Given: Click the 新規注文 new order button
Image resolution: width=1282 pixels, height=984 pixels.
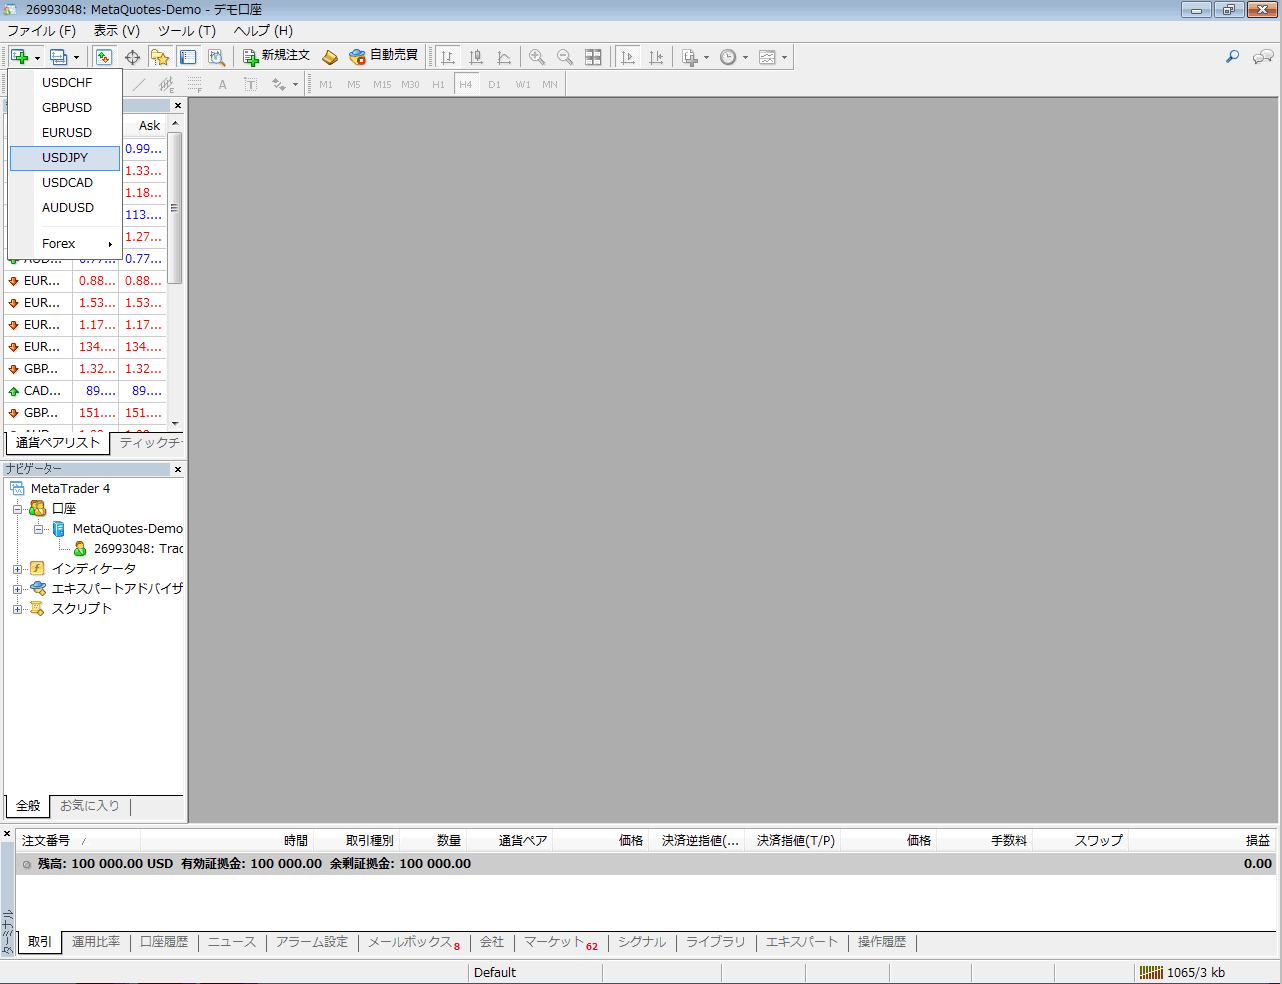Looking at the screenshot, I should click(x=277, y=56).
